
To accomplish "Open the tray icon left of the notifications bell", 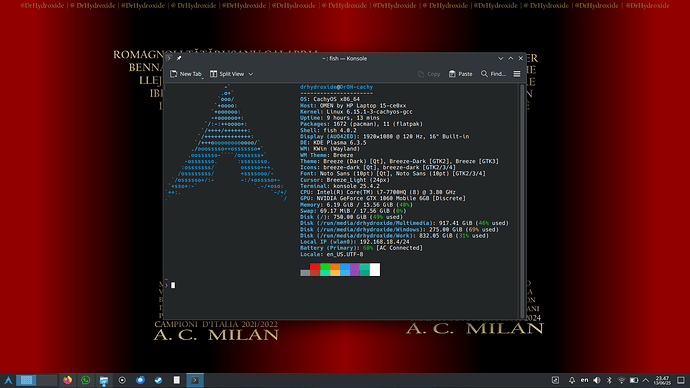I will (556, 380).
